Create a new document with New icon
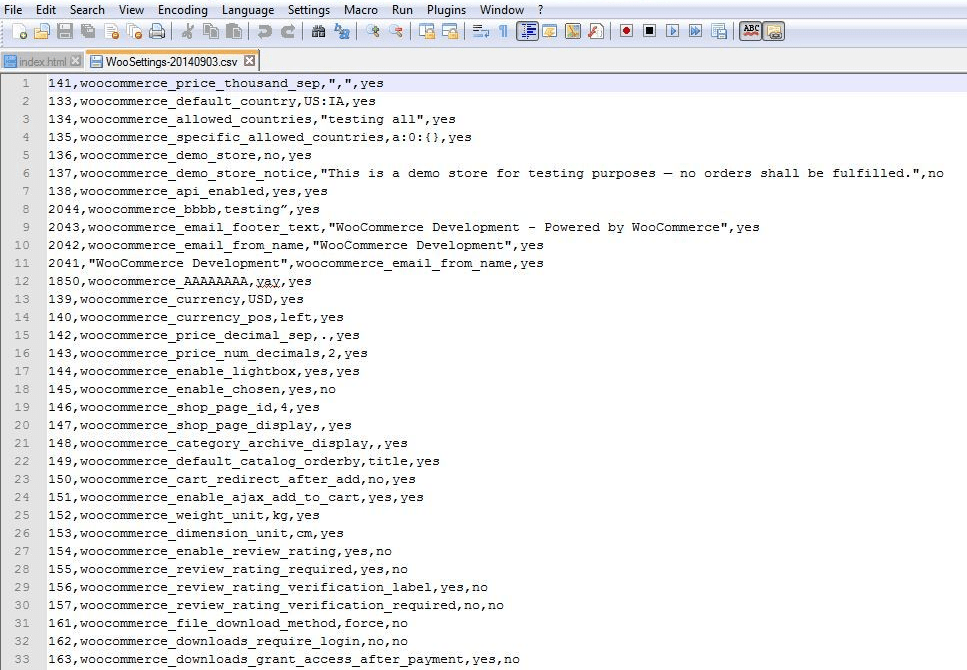Screen dimensions: 967x670 coord(19,31)
